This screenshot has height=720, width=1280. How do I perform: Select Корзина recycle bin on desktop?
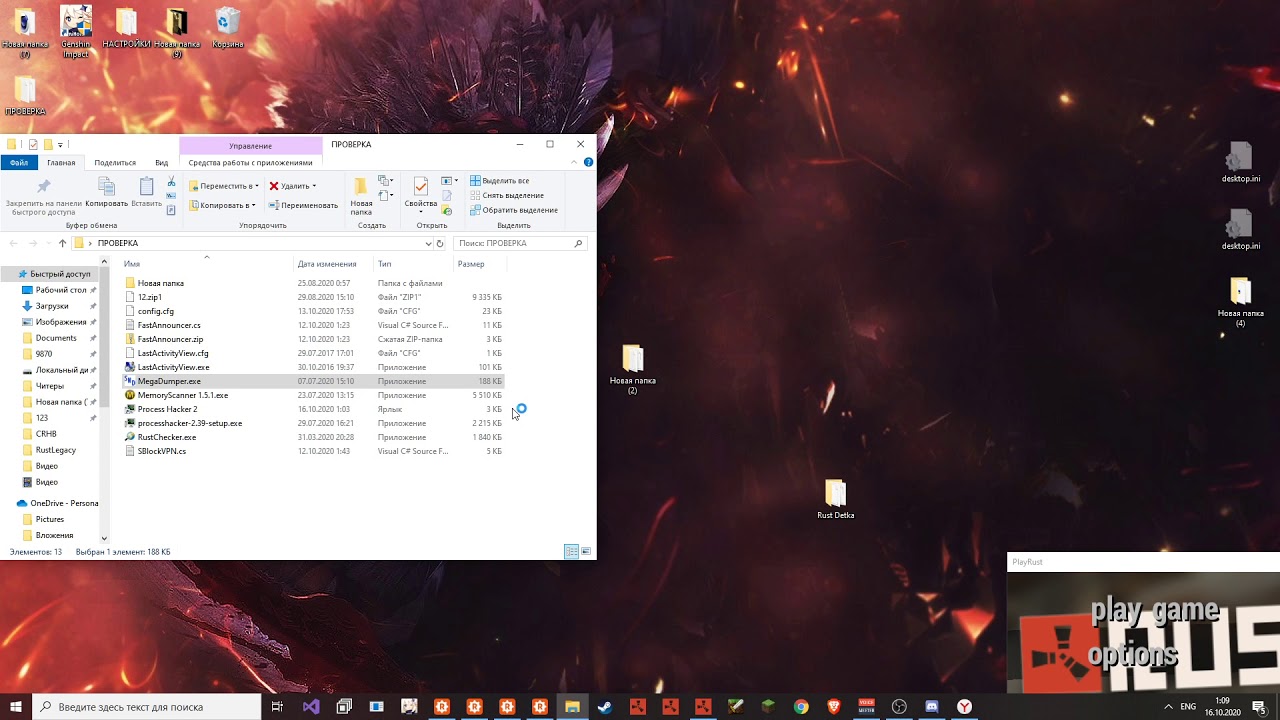tap(228, 28)
